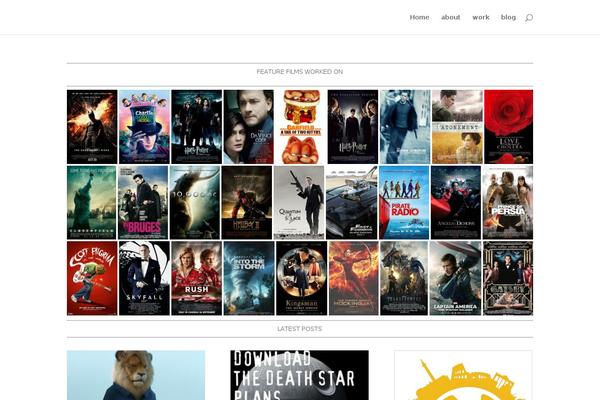This screenshot has width=600, height=400.
Task: Open the Download the Death Star Plans post
Action: pos(300,375)
